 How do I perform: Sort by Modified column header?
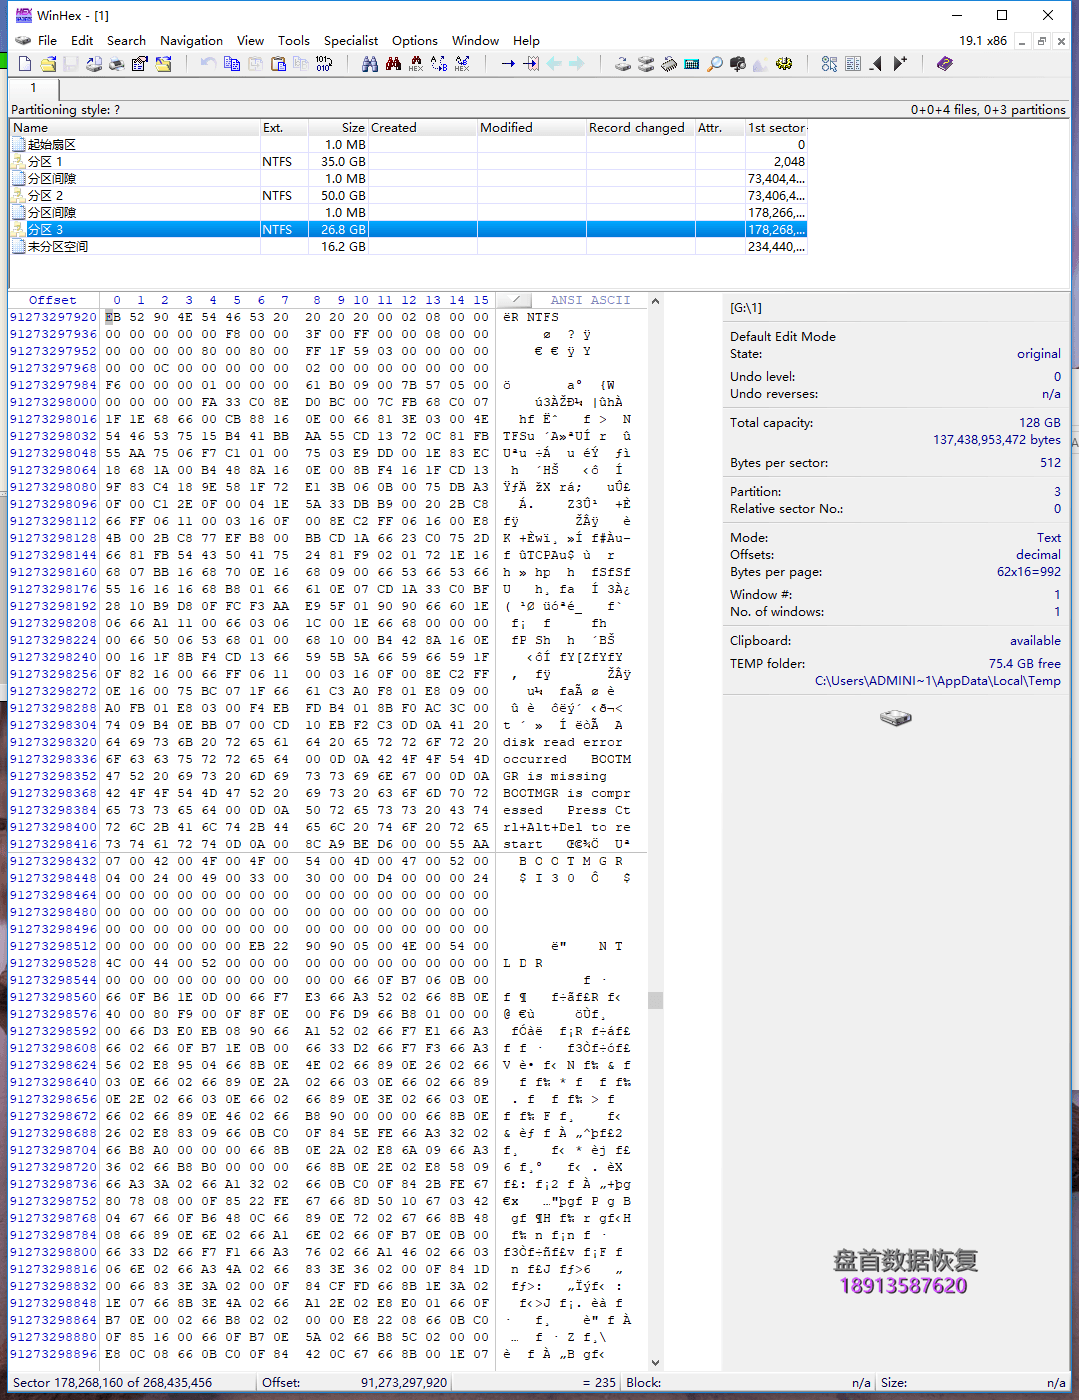pyautogui.click(x=531, y=128)
